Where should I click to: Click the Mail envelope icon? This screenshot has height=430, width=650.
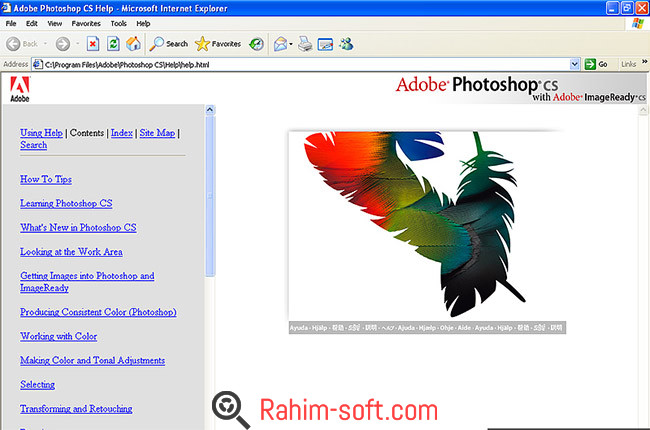point(281,44)
